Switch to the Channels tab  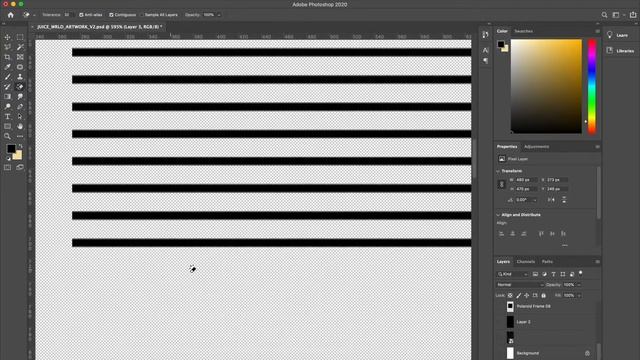click(526, 262)
